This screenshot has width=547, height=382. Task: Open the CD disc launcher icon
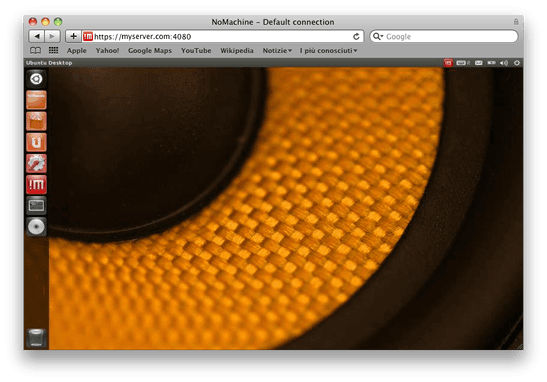point(36,227)
